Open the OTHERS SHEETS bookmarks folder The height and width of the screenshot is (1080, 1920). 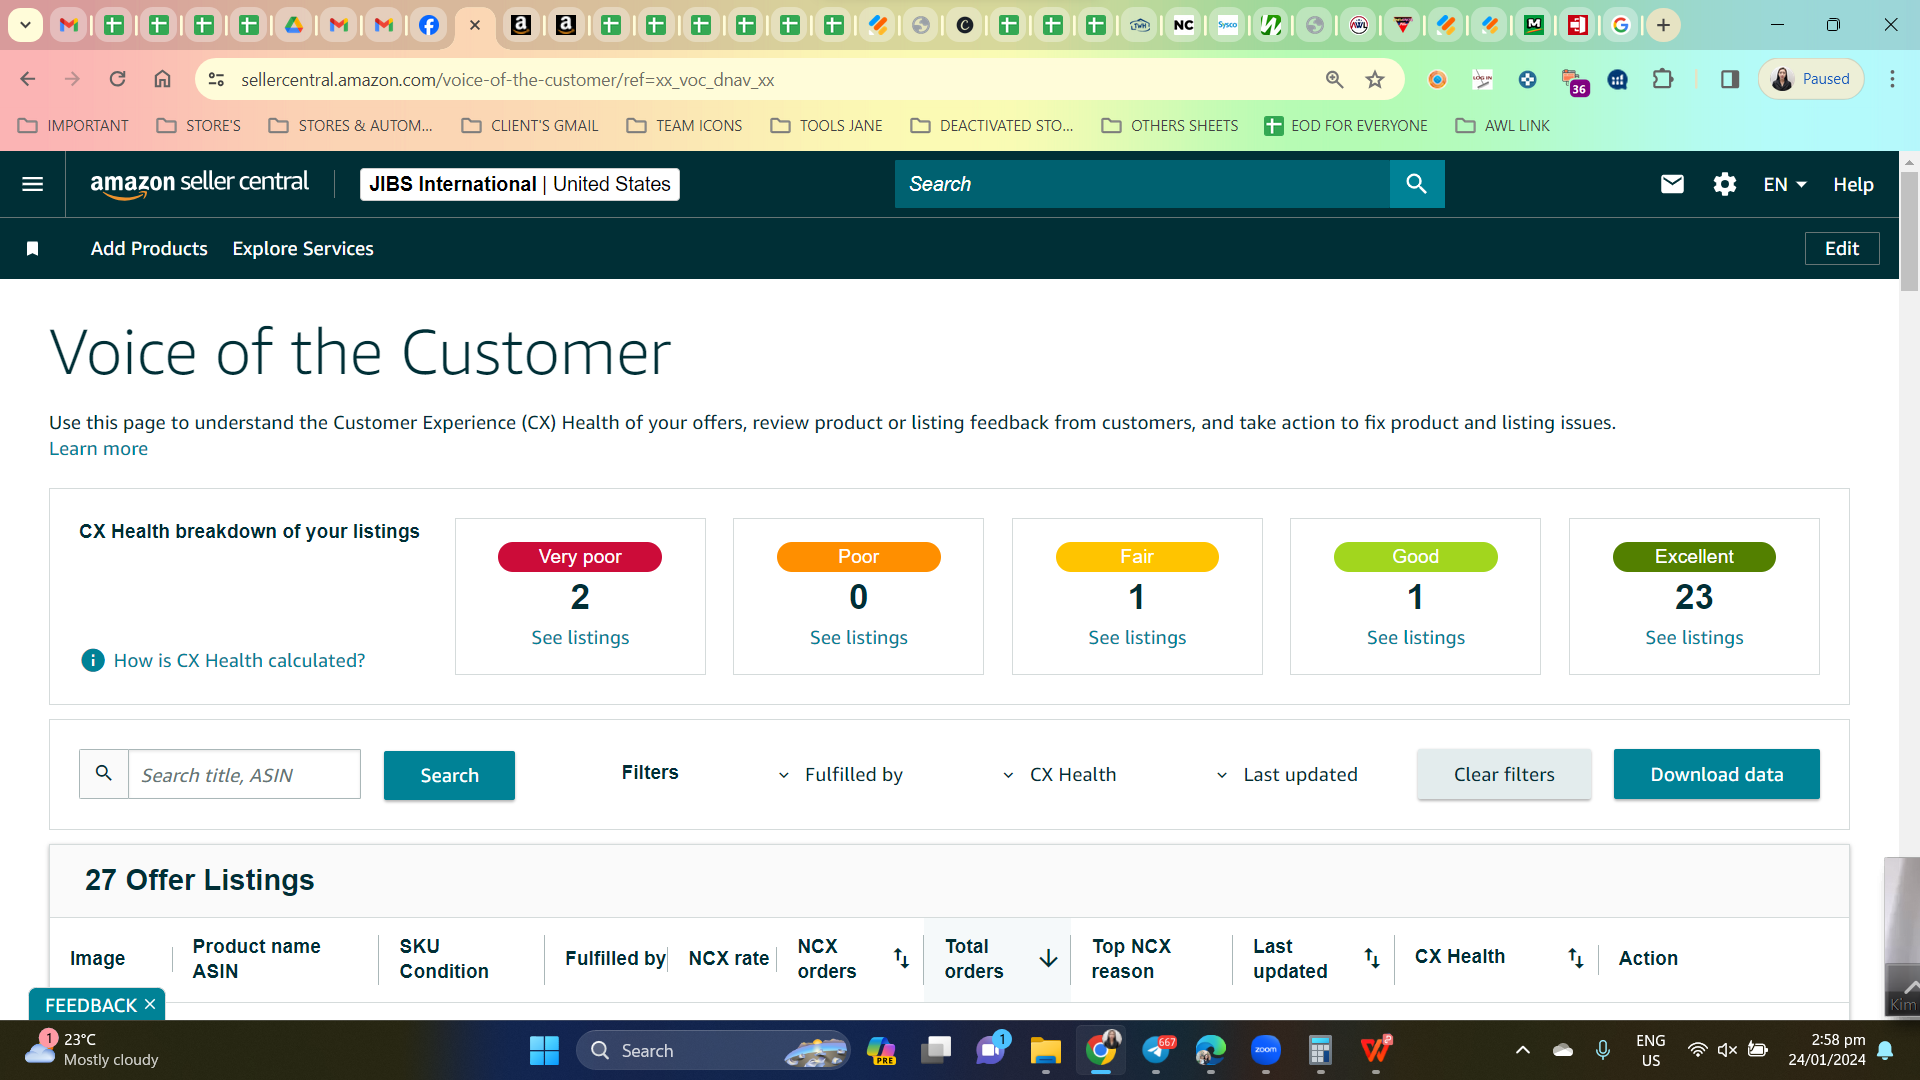point(1169,126)
